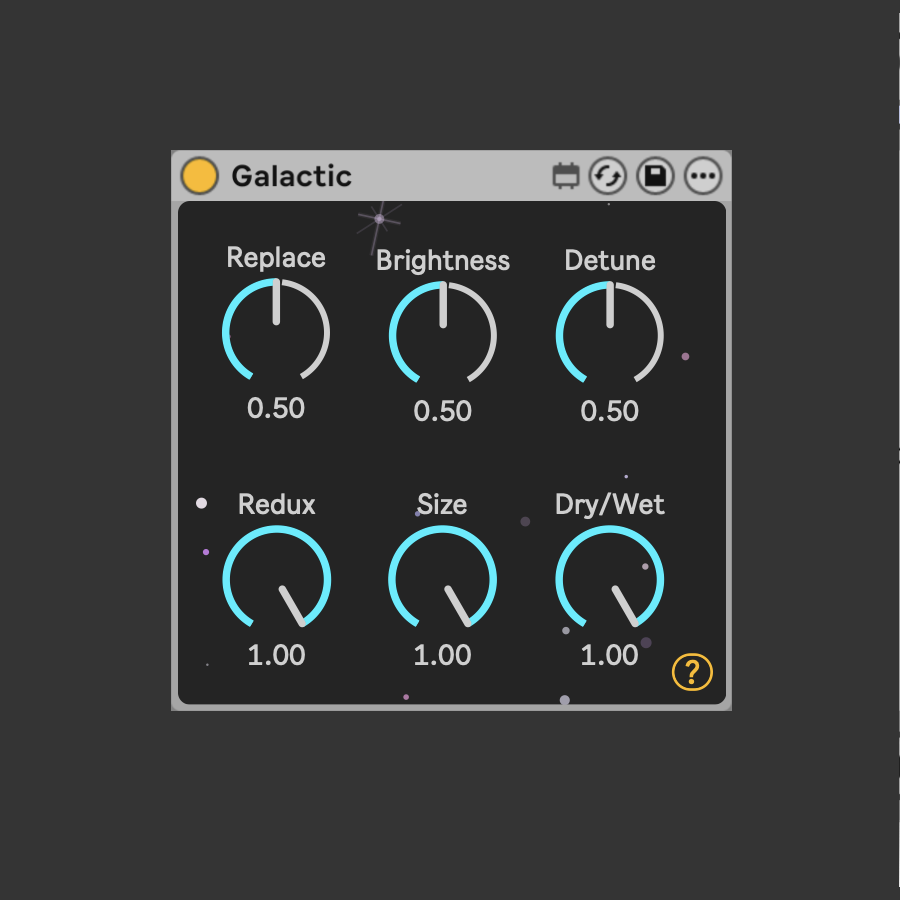Image resolution: width=900 pixels, height=900 pixels.
Task: Select the Brightness value field showing 0.50
Action: click(x=442, y=411)
